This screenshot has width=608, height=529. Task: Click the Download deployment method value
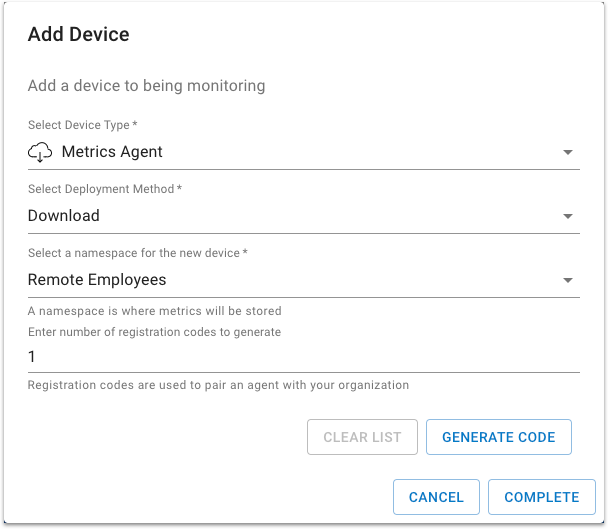(64, 216)
